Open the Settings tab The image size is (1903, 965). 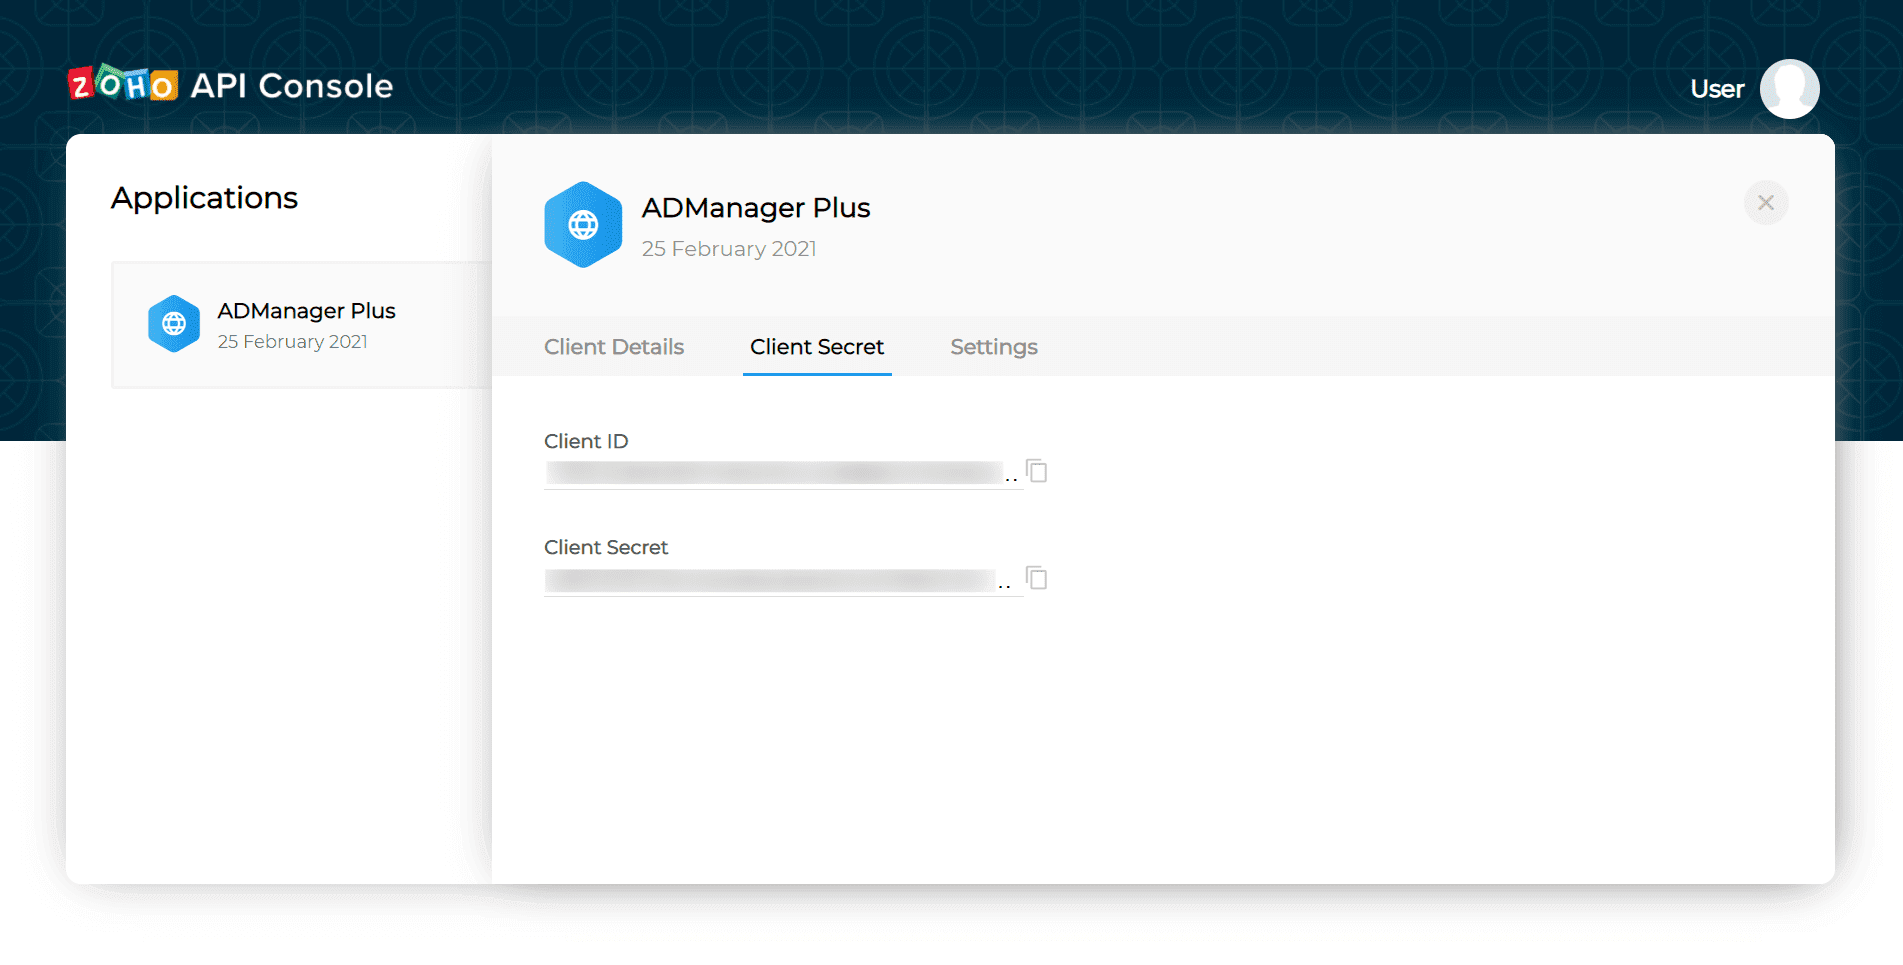pos(994,347)
